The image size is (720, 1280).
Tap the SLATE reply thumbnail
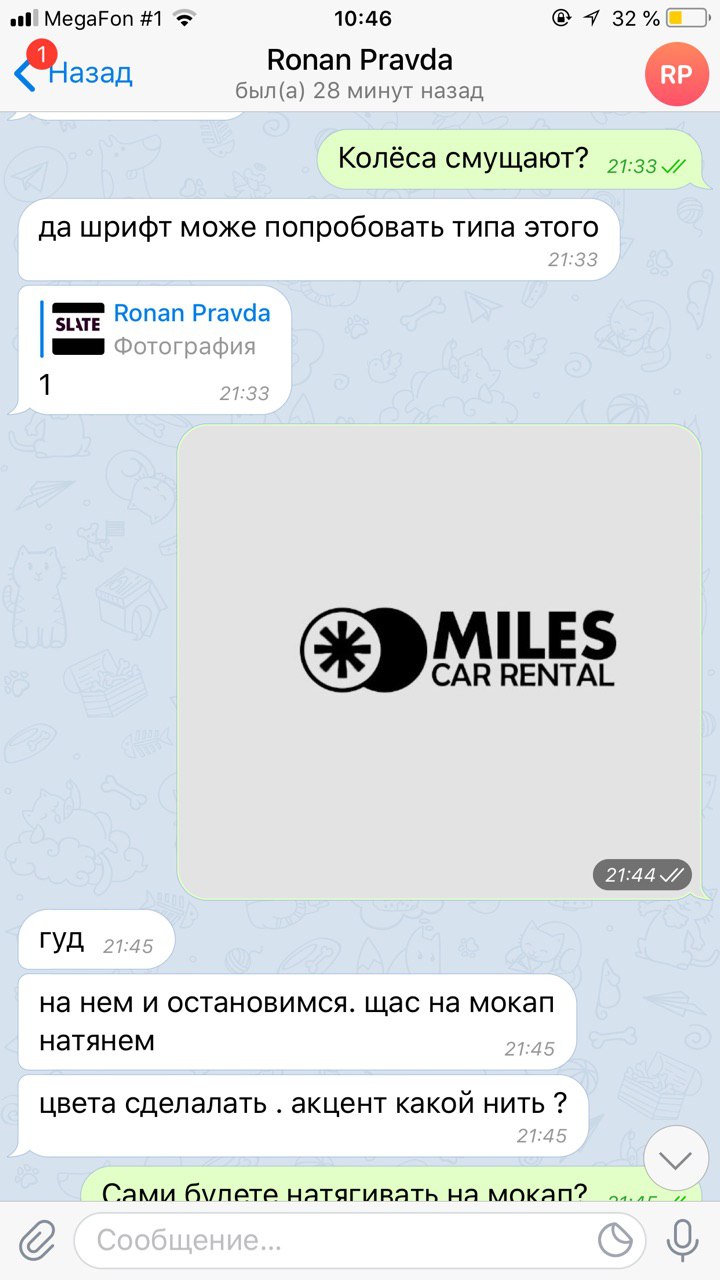pos(78,329)
